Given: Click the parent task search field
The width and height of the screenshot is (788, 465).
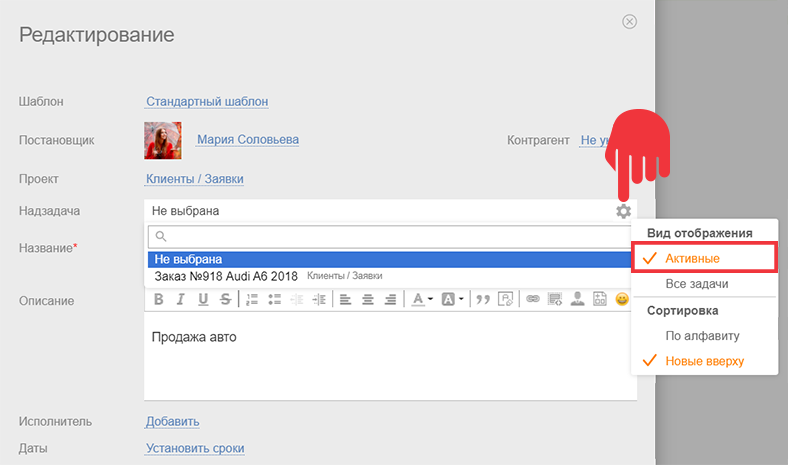Looking at the screenshot, I should click(389, 236).
